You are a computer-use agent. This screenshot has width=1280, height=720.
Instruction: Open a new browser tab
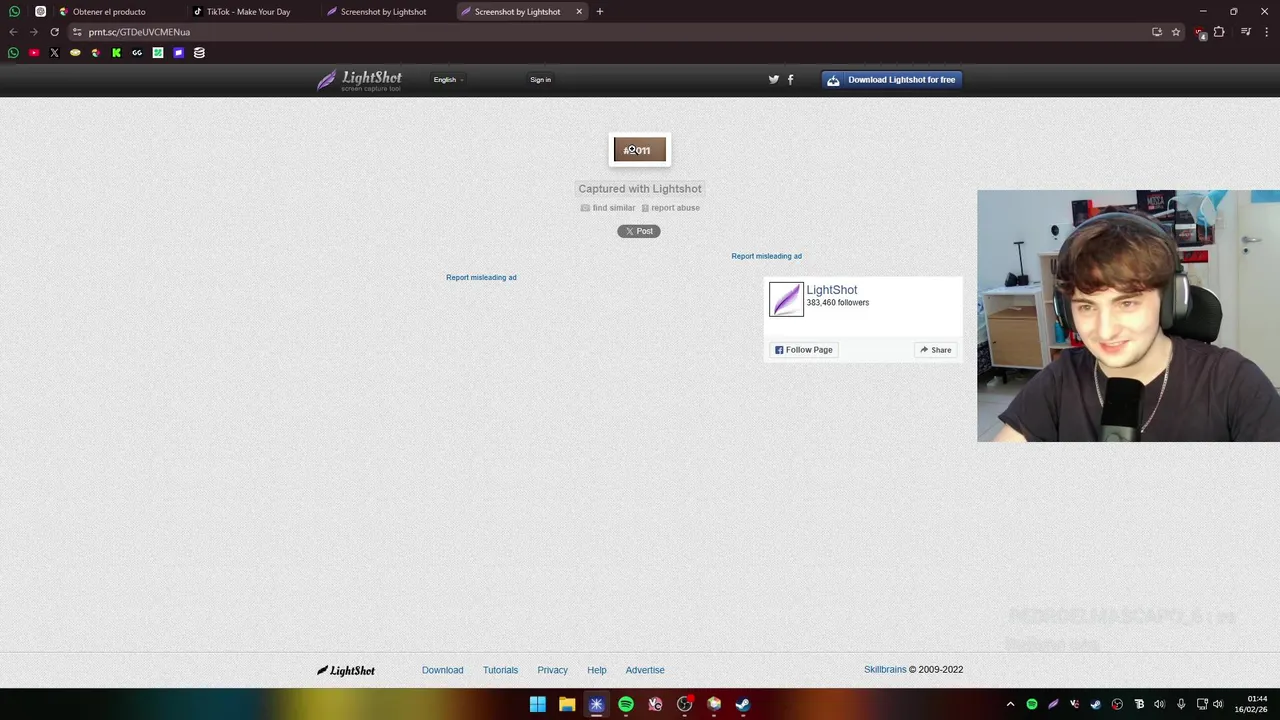click(x=600, y=12)
